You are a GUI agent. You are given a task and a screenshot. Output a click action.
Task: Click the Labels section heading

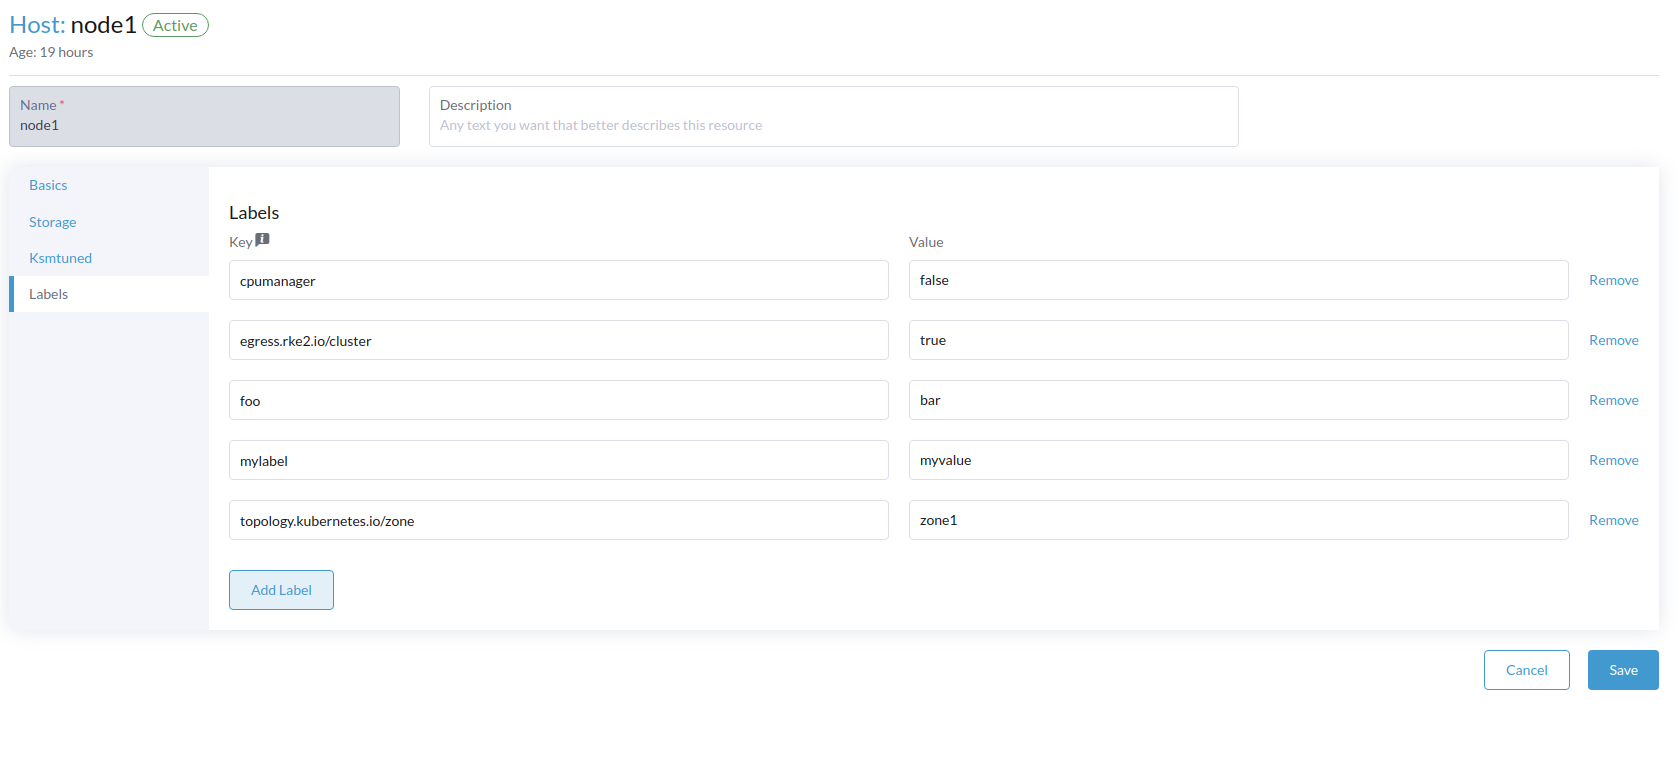[254, 213]
